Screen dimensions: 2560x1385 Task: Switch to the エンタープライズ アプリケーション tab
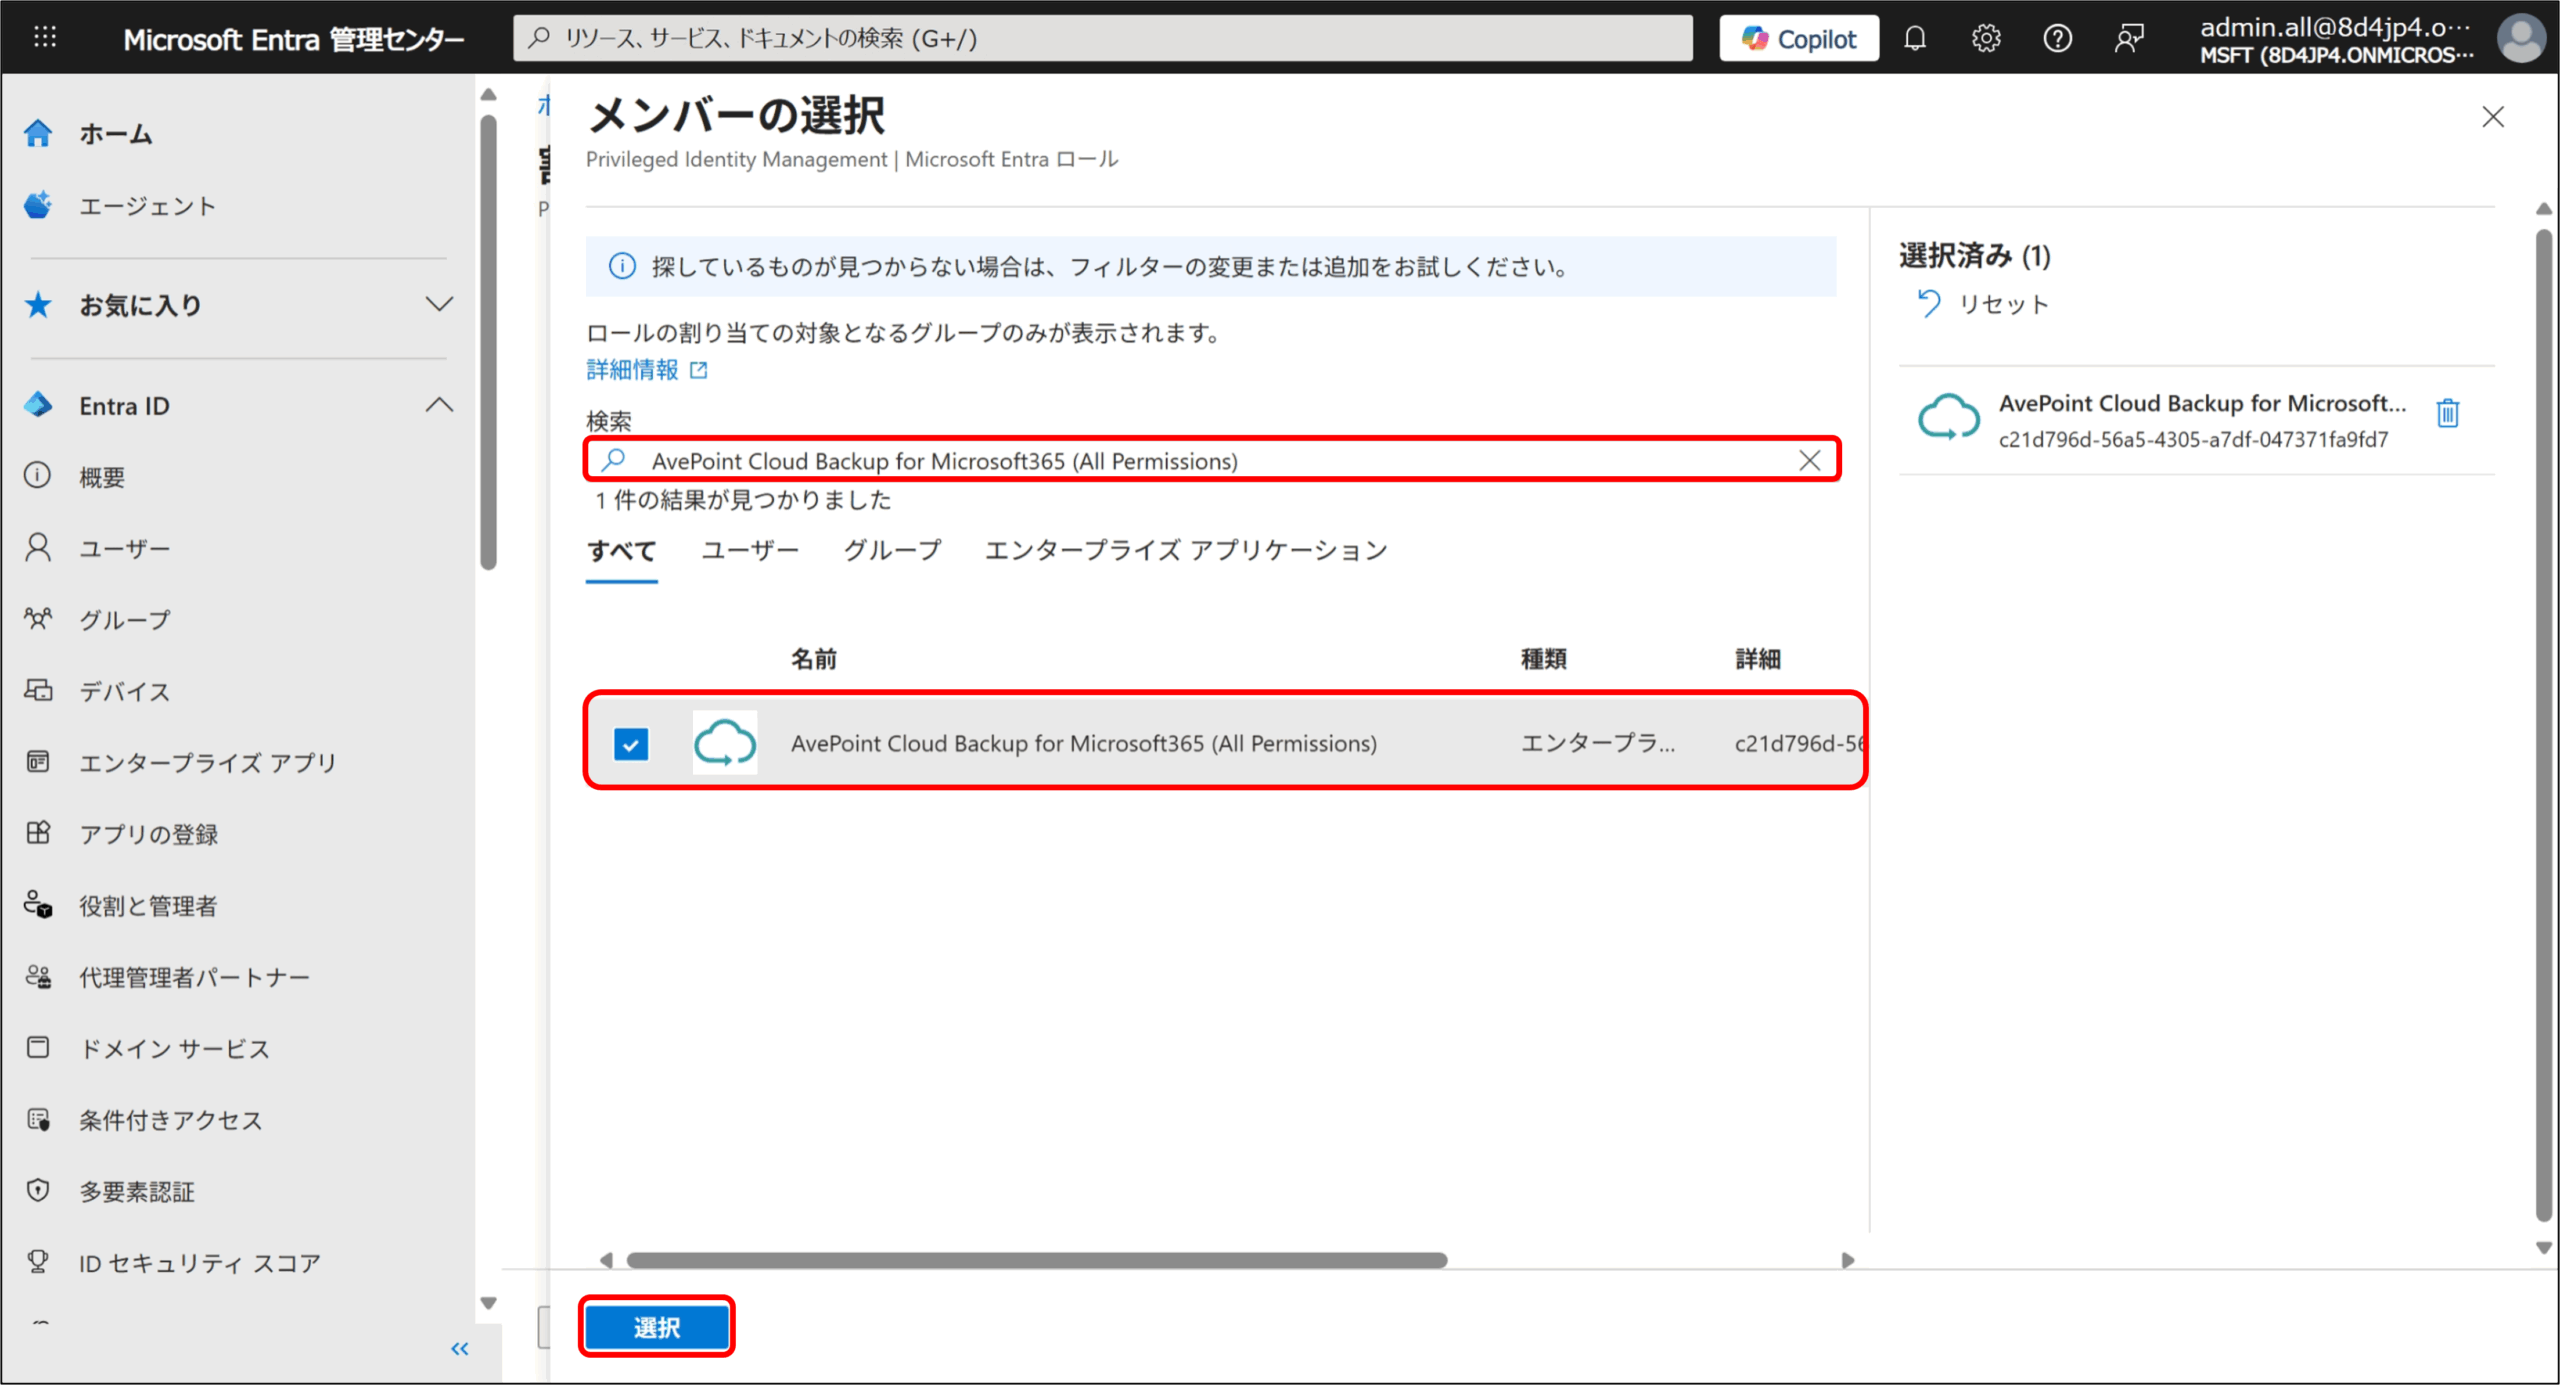click(1185, 550)
